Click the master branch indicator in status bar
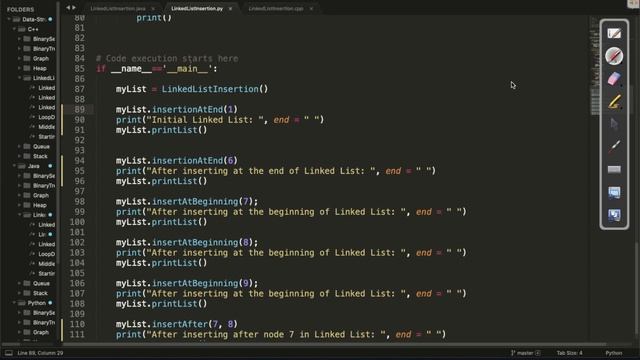Image resolution: width=640 pixels, height=360 pixels. [x=525, y=353]
